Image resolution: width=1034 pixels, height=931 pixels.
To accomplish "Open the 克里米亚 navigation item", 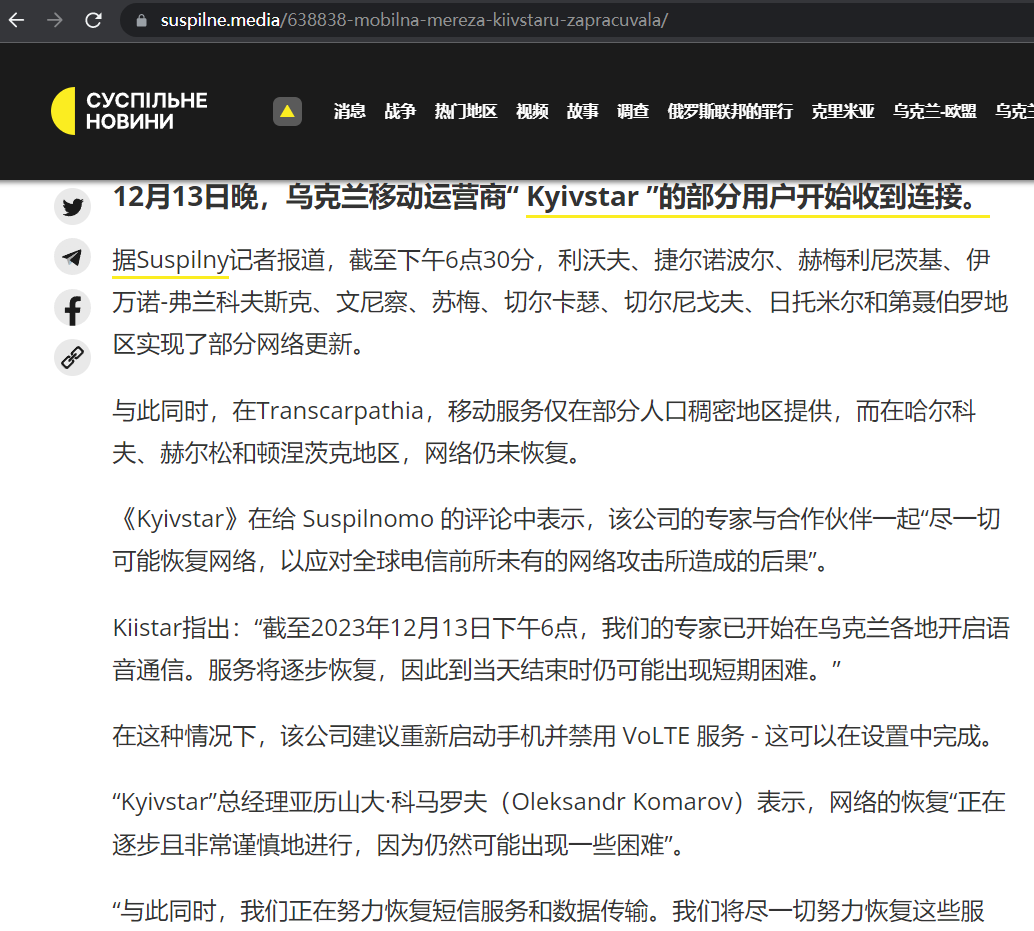I will 843,111.
